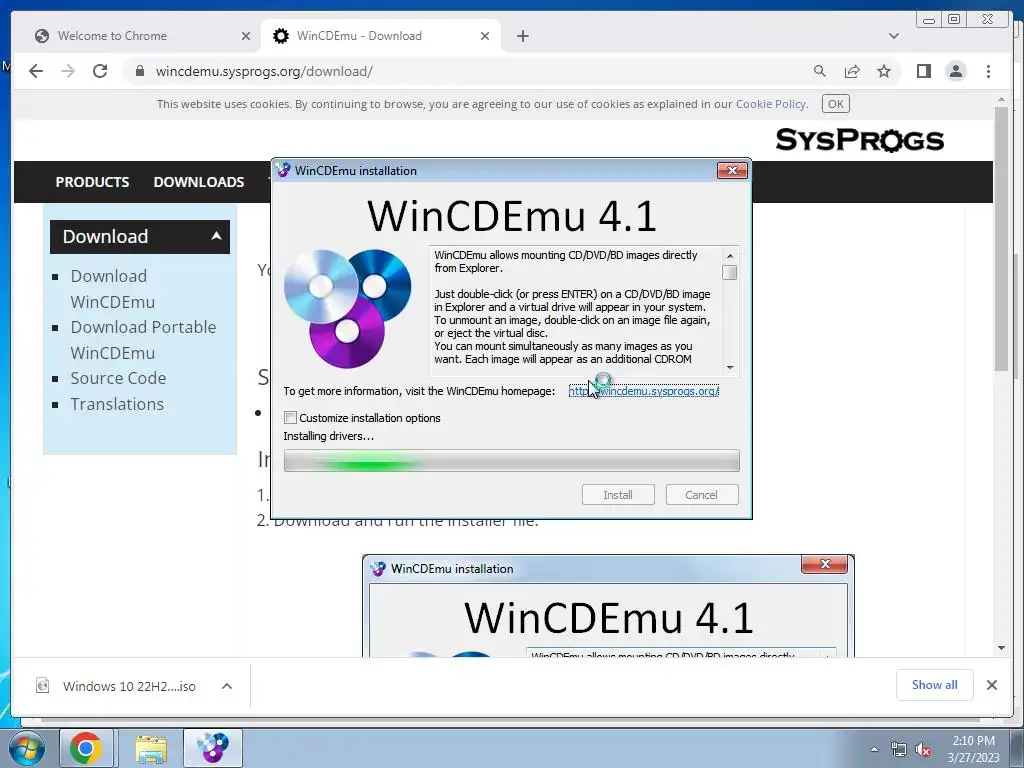Click the description scrollbar thumb
The width and height of the screenshot is (1024, 768).
730,272
